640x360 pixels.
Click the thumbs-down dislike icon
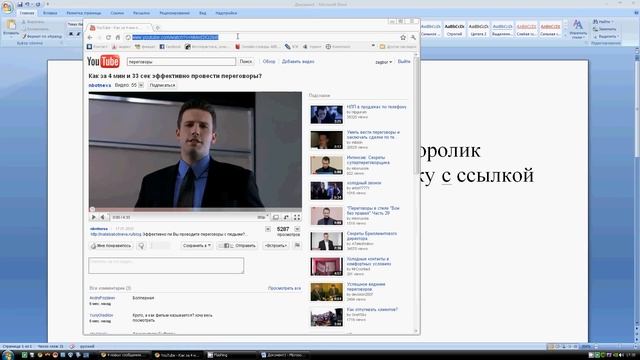point(141,246)
